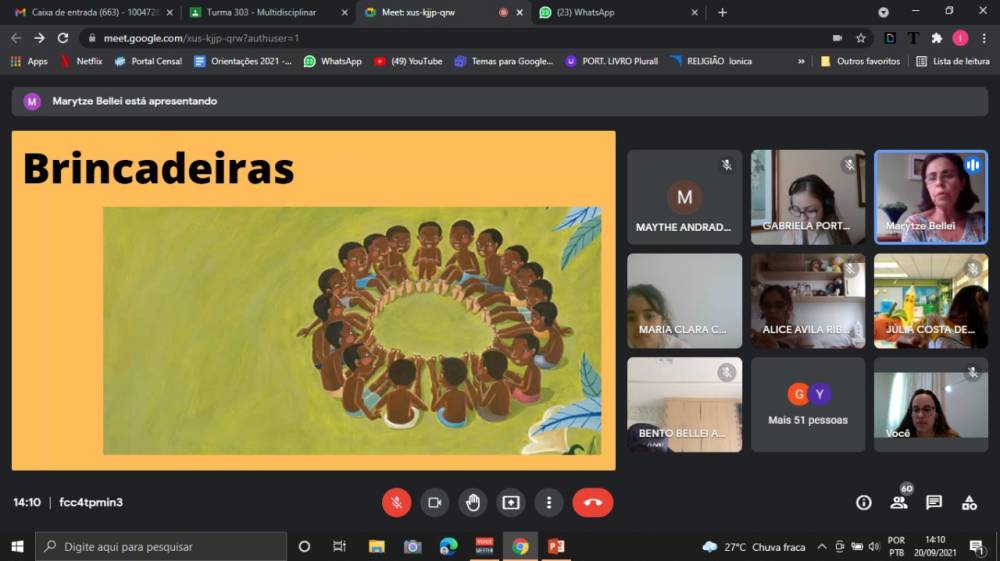The height and width of the screenshot is (561, 1000).
Task: Unmute the microphone in Meet
Action: (x=397, y=502)
